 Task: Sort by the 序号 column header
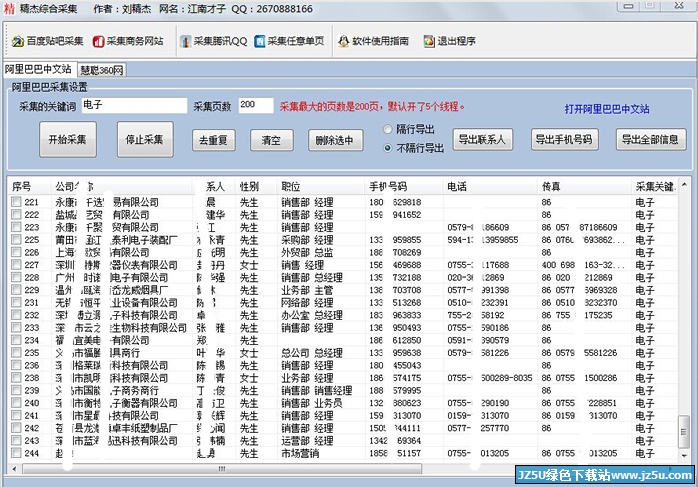pos(29,187)
